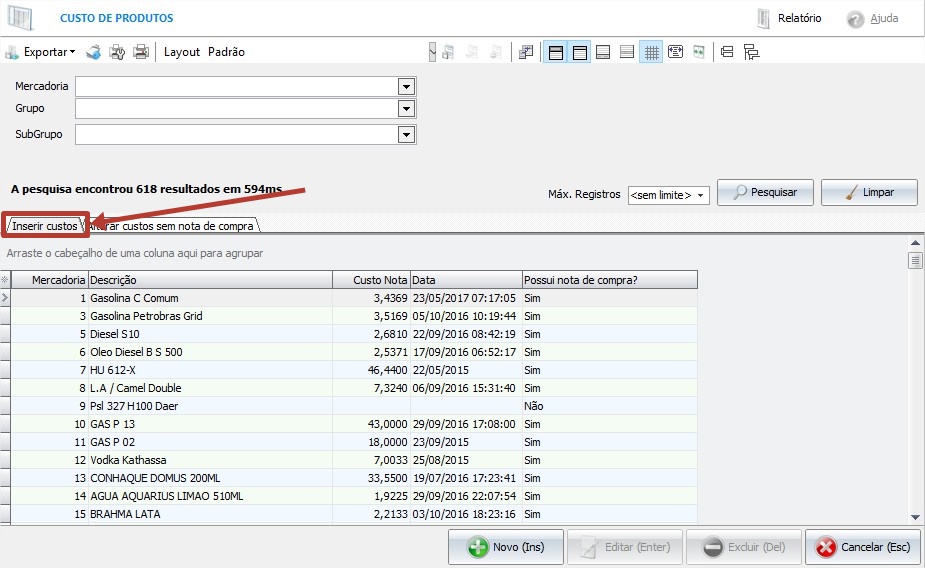
Task: Click the Relatório report icon
Action: pyautogui.click(x=763, y=18)
